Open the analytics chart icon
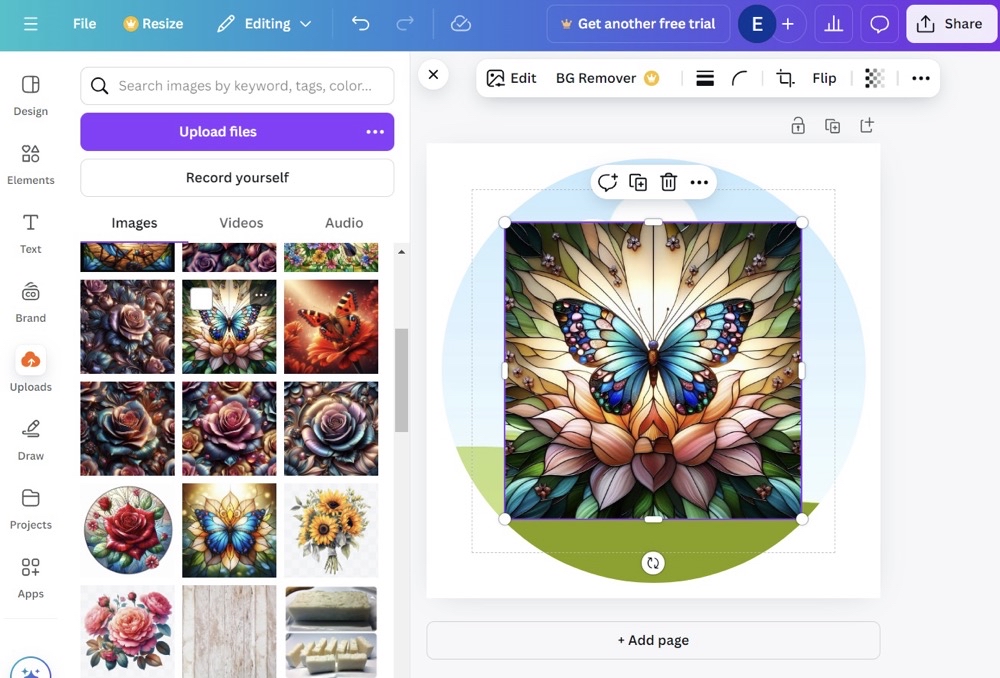The image size is (1000, 678). [834, 24]
